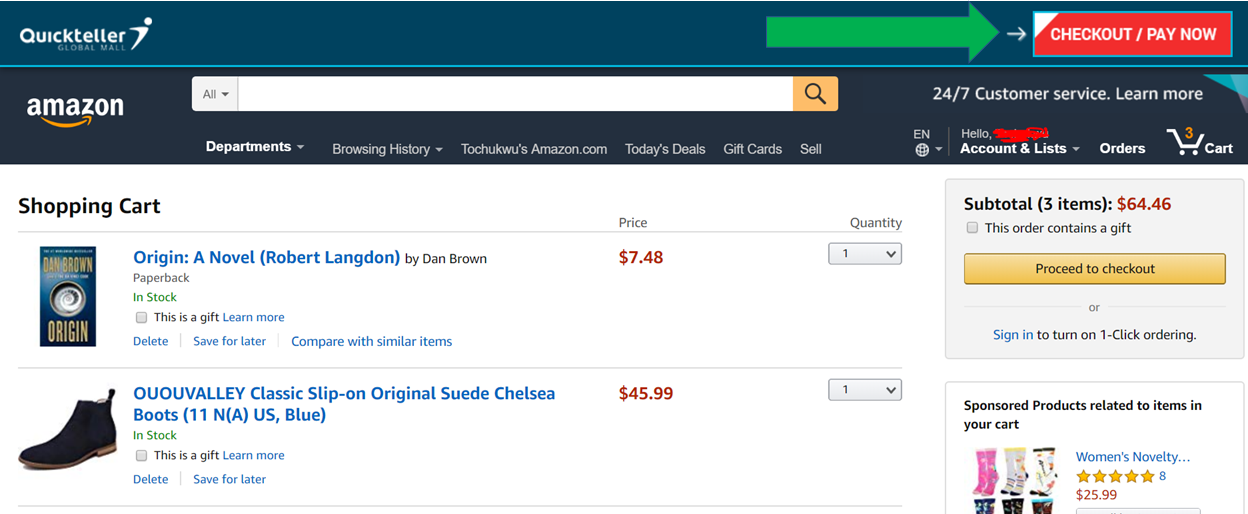Open the Origin book cover thumbnail
This screenshot has height=514, width=1248.
(x=68, y=297)
